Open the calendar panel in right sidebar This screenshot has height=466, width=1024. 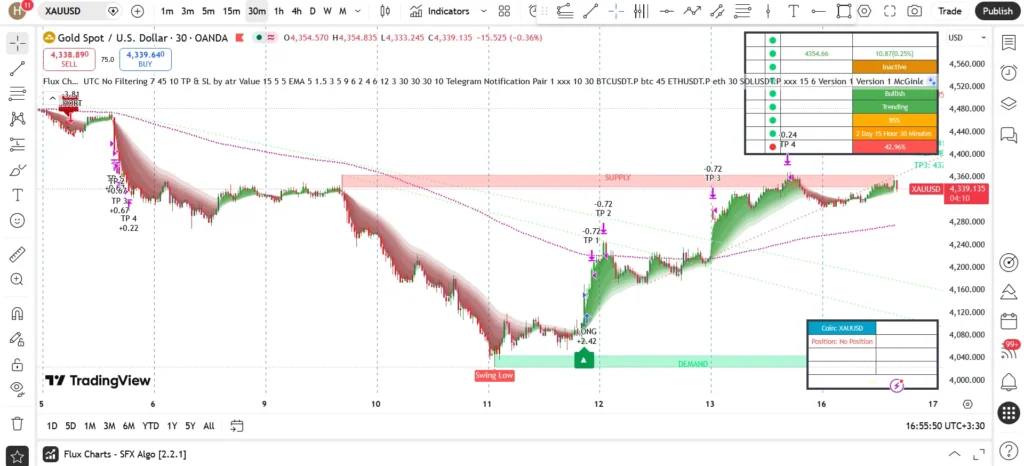[x=1009, y=322]
